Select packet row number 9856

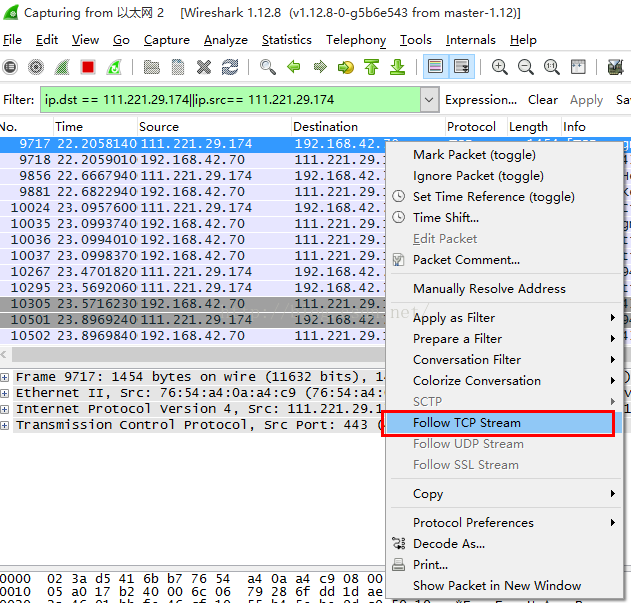click(x=192, y=176)
